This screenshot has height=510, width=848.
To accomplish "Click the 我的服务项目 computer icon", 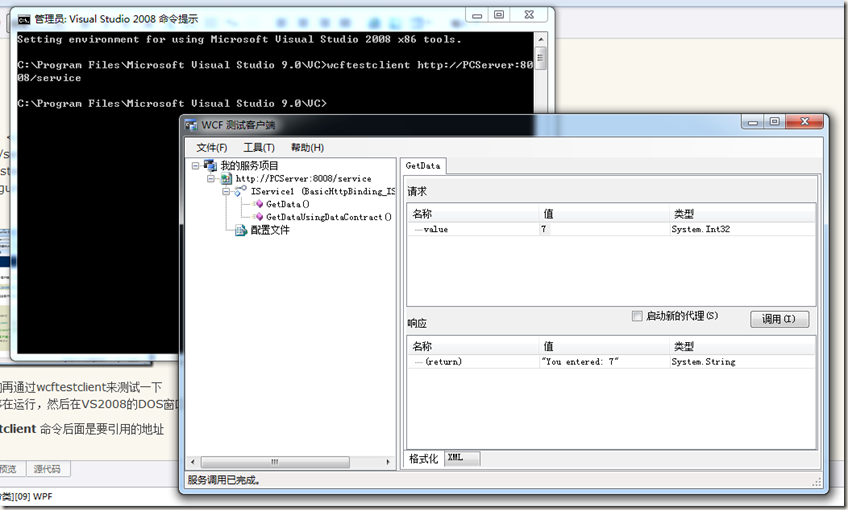I will (x=210, y=165).
